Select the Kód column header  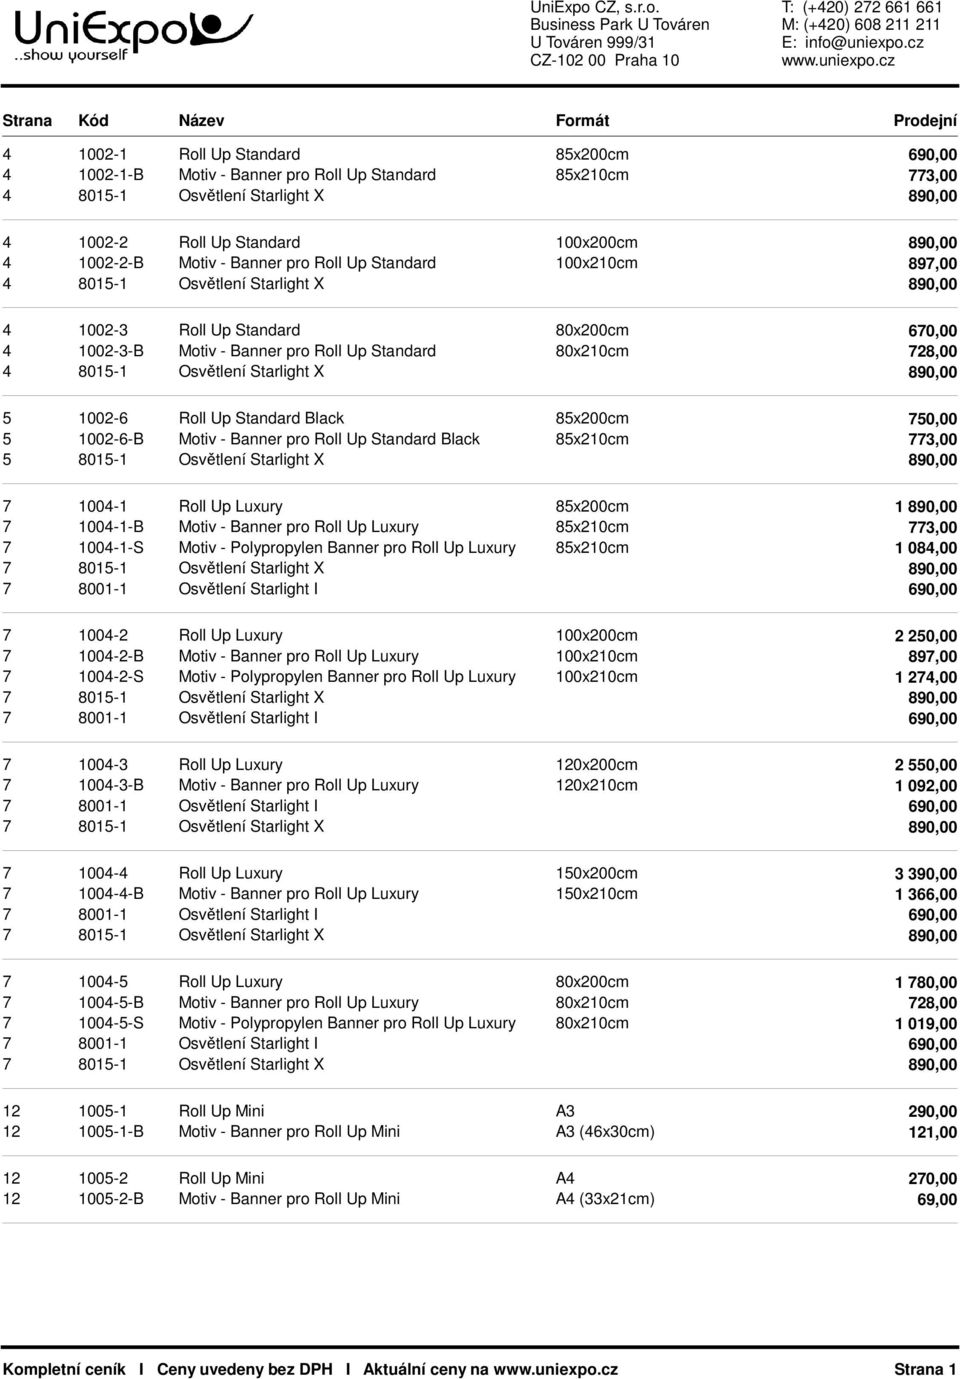tap(94, 120)
